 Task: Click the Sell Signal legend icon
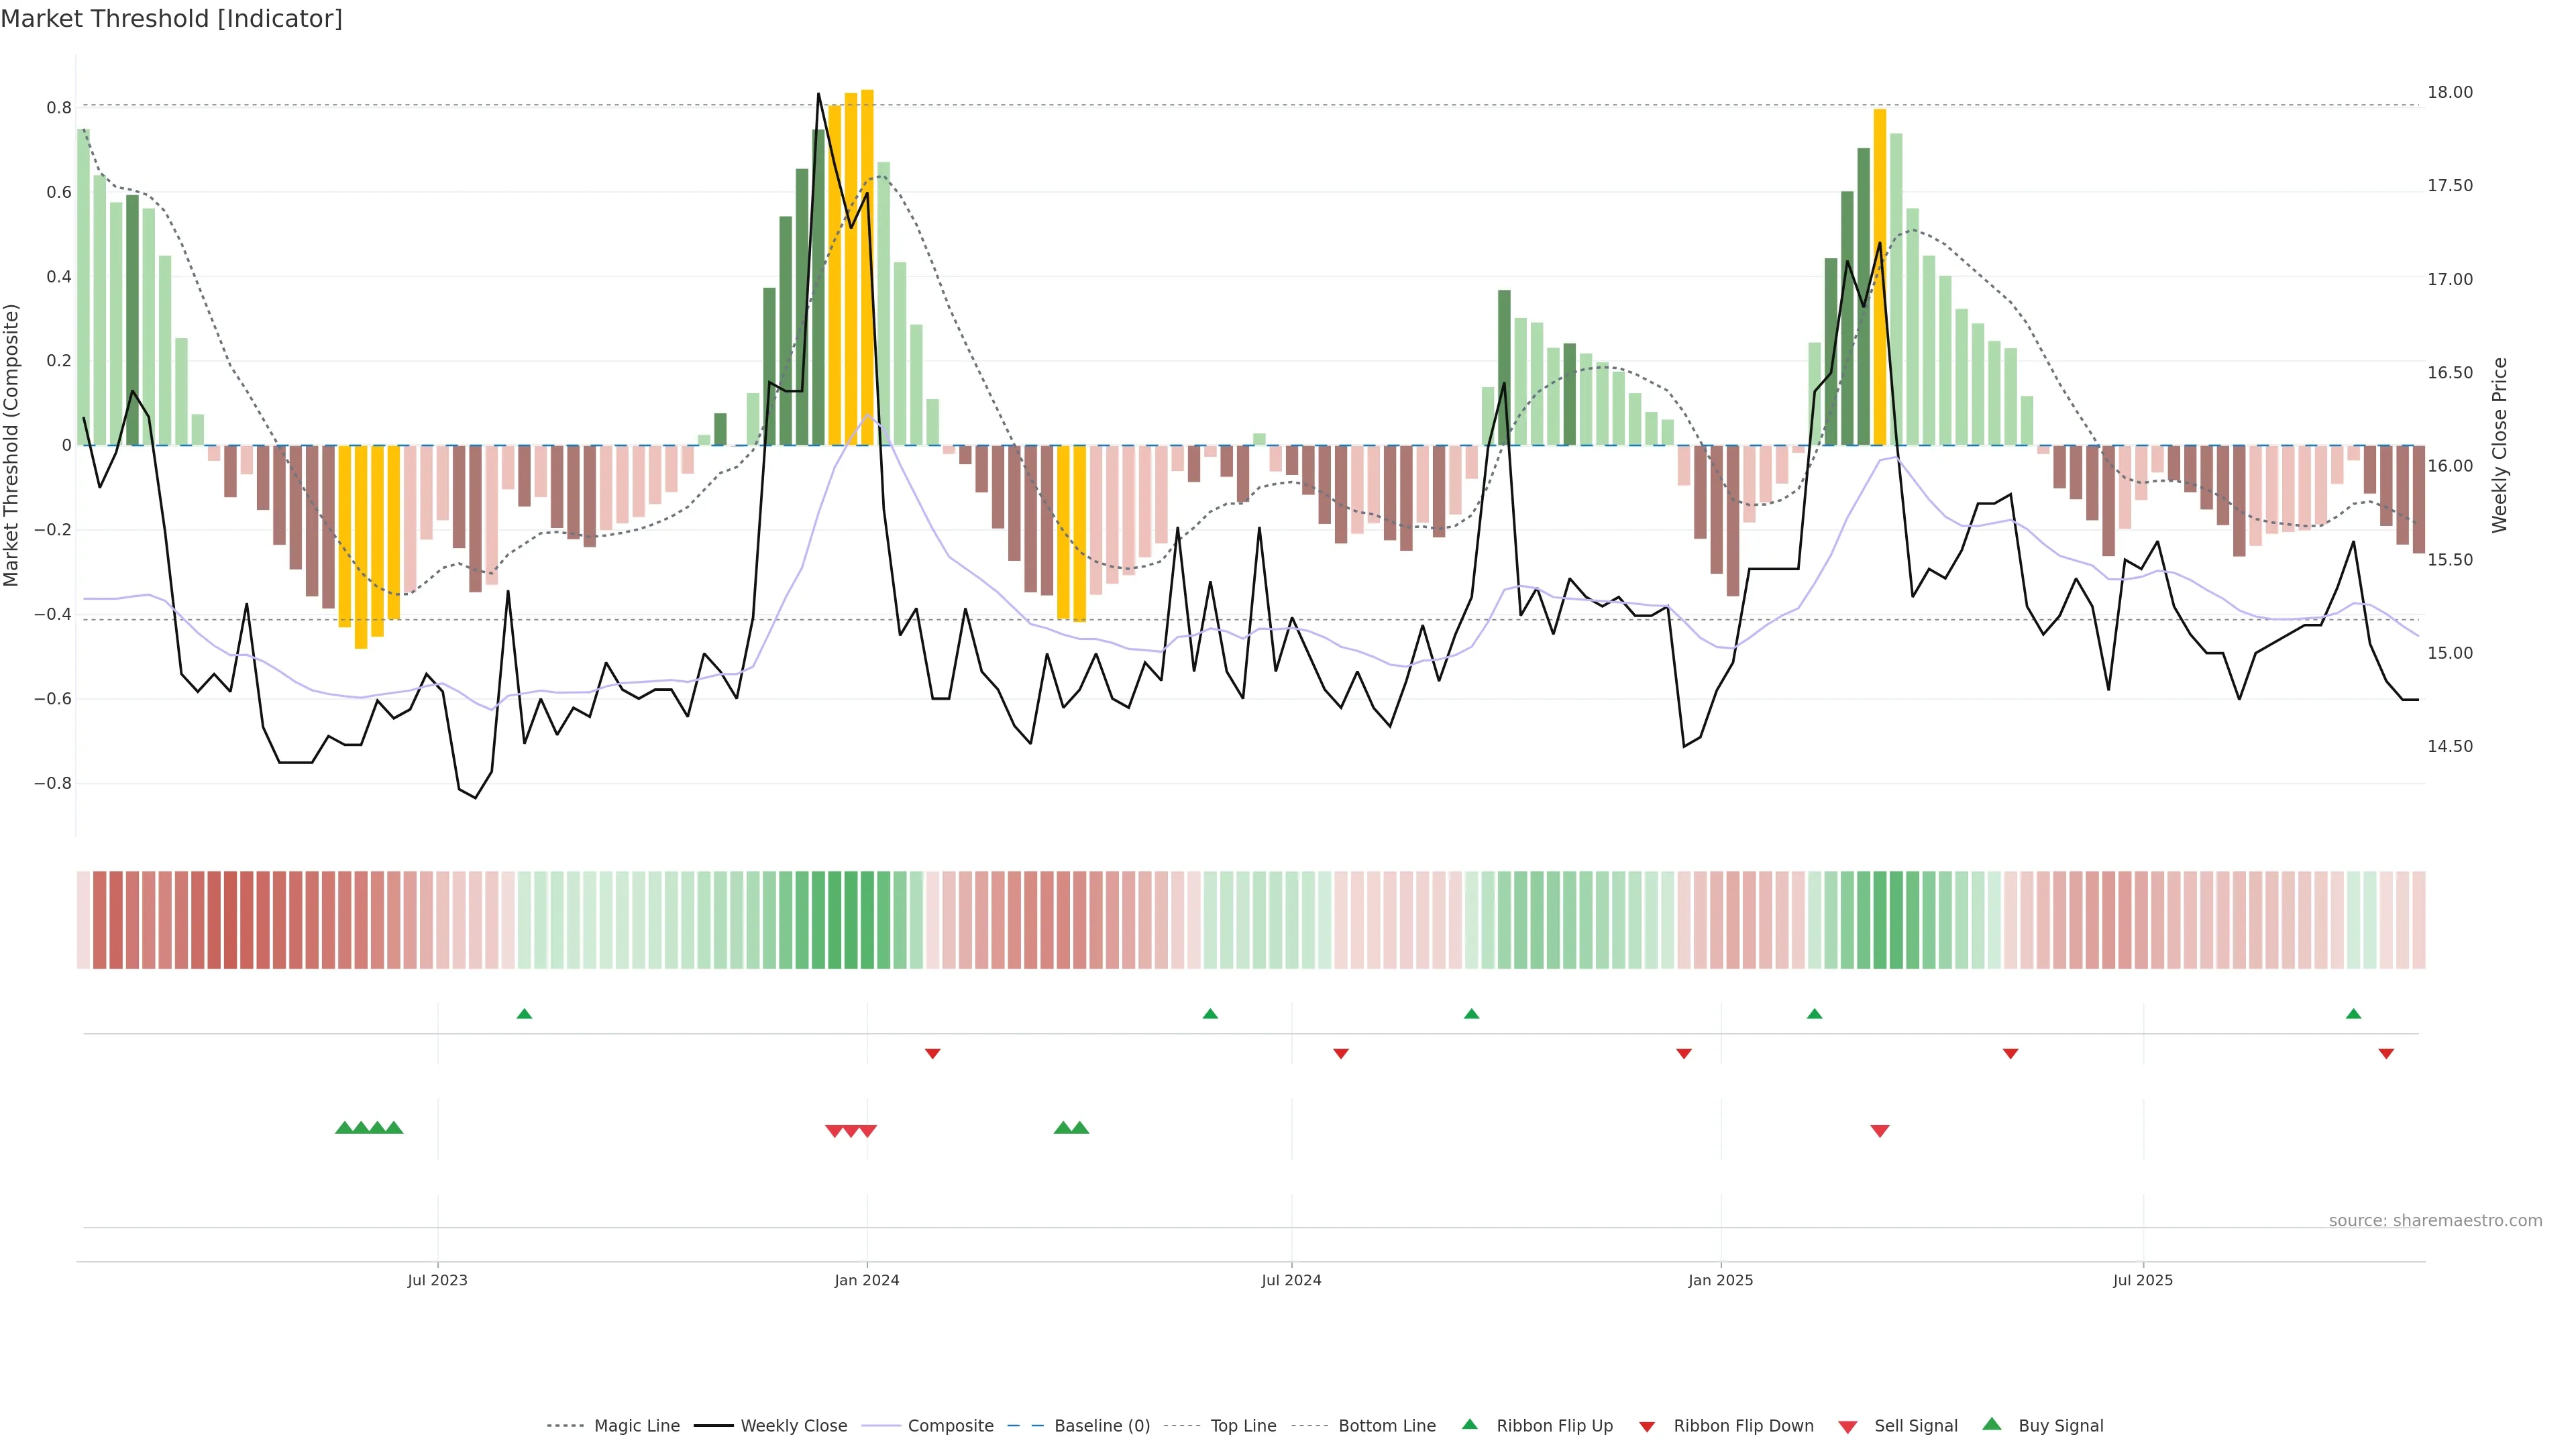[1847, 1426]
